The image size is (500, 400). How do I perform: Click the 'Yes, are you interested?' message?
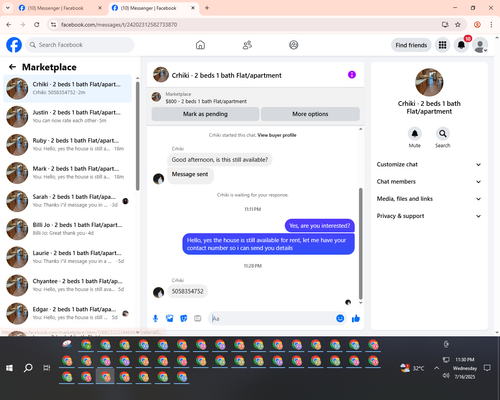point(320,226)
